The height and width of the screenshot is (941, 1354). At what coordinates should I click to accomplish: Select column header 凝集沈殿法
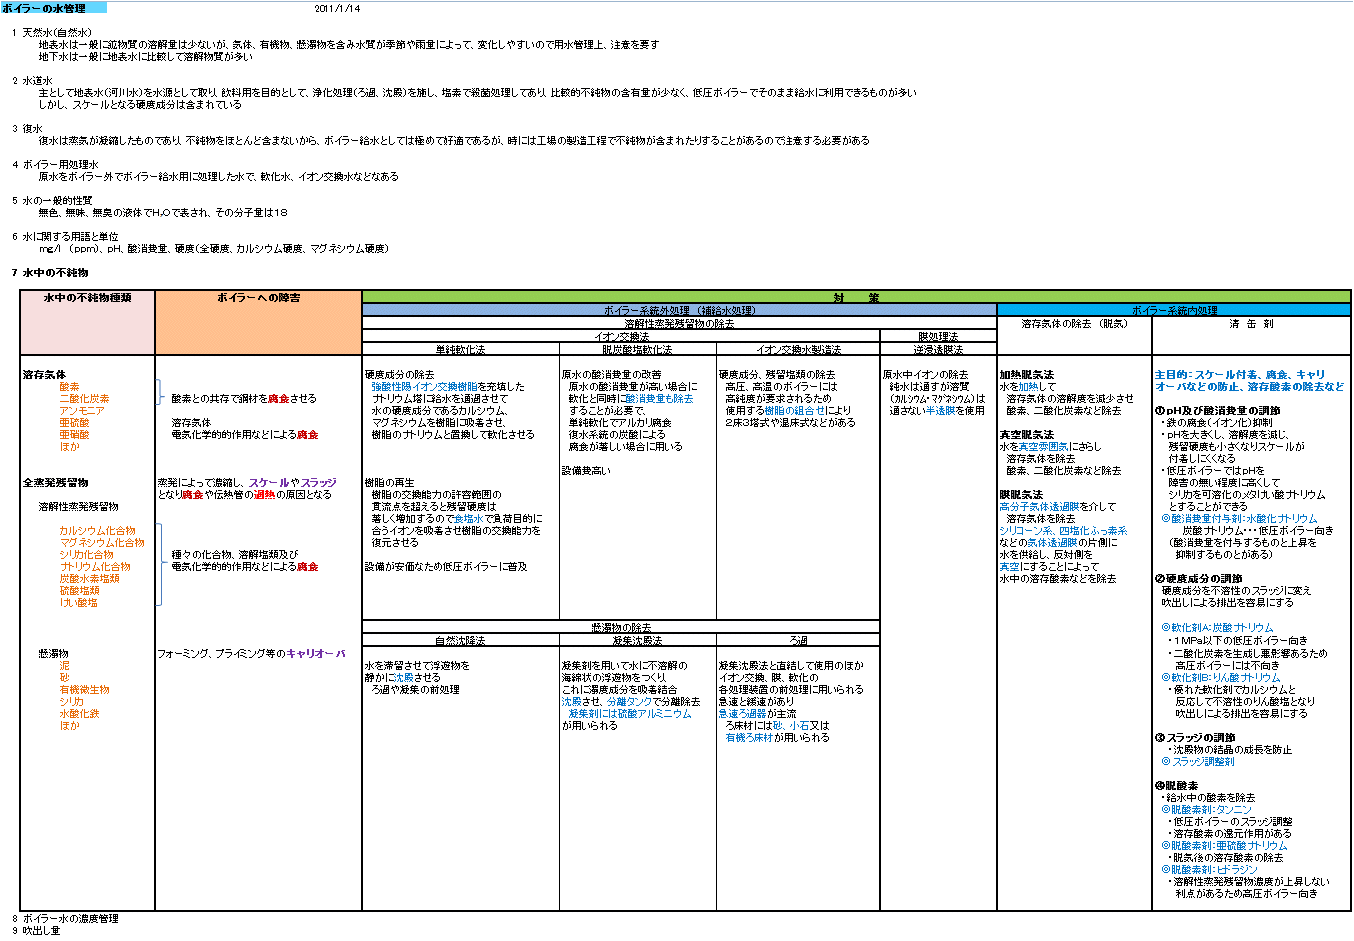click(x=637, y=640)
